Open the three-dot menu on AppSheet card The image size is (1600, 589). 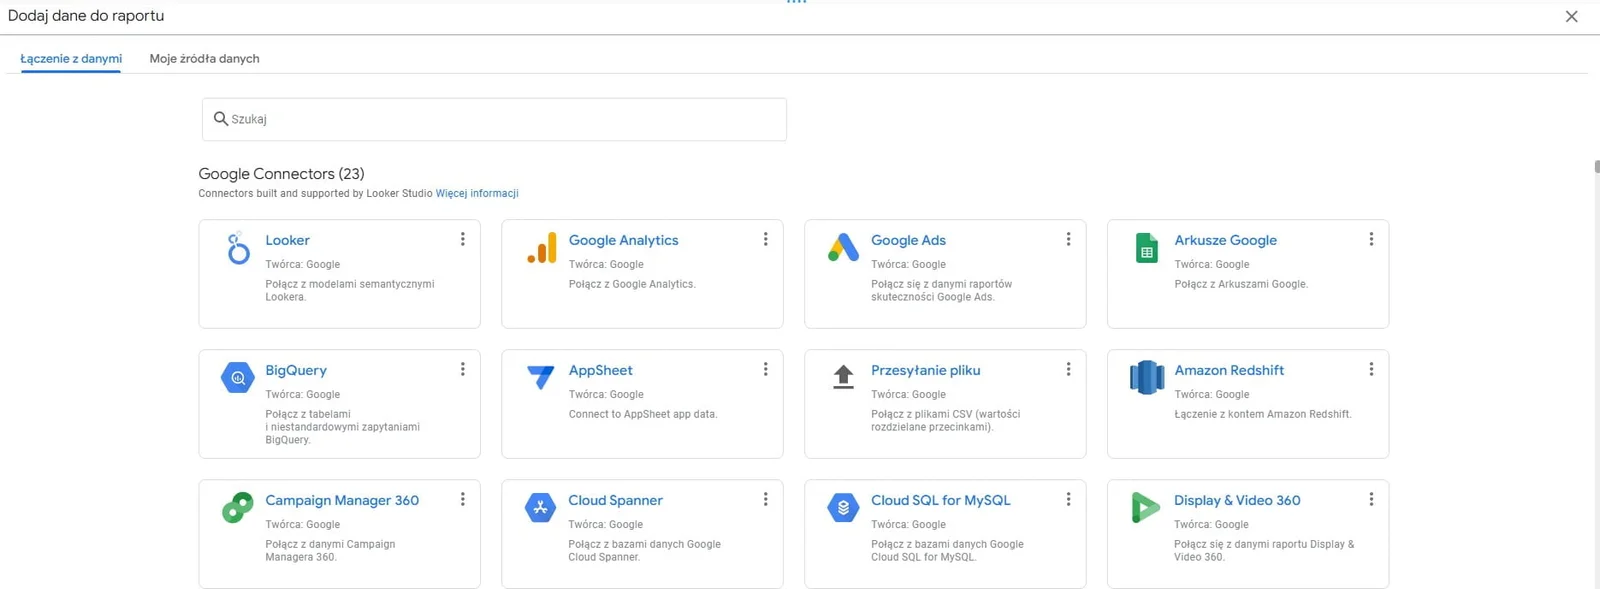(765, 369)
